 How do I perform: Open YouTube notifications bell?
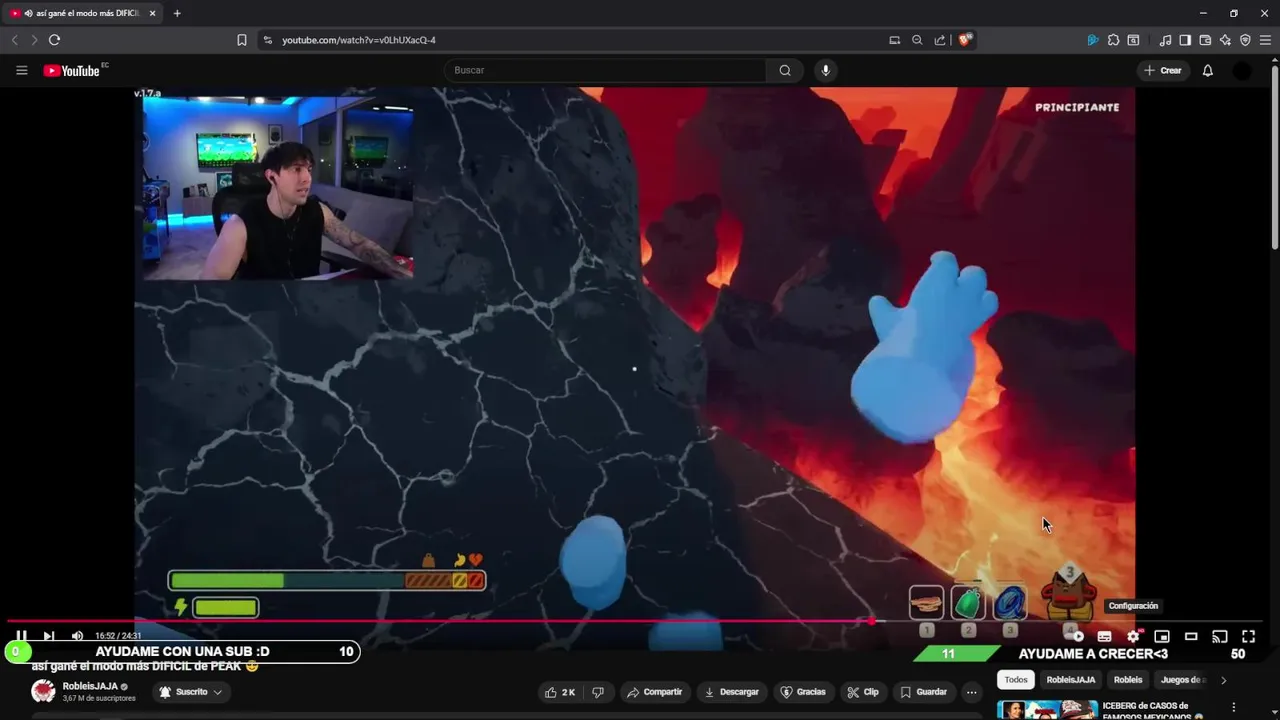click(1207, 70)
